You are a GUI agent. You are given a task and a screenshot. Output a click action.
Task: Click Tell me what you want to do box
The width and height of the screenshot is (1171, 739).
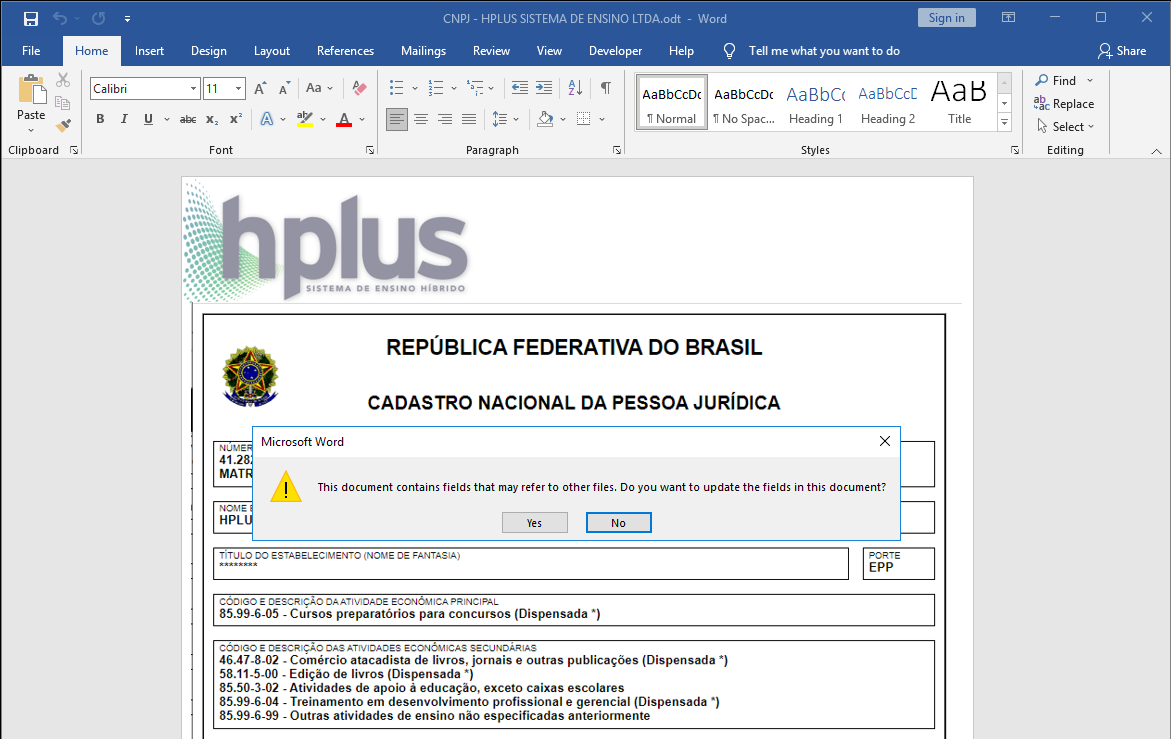coord(824,51)
